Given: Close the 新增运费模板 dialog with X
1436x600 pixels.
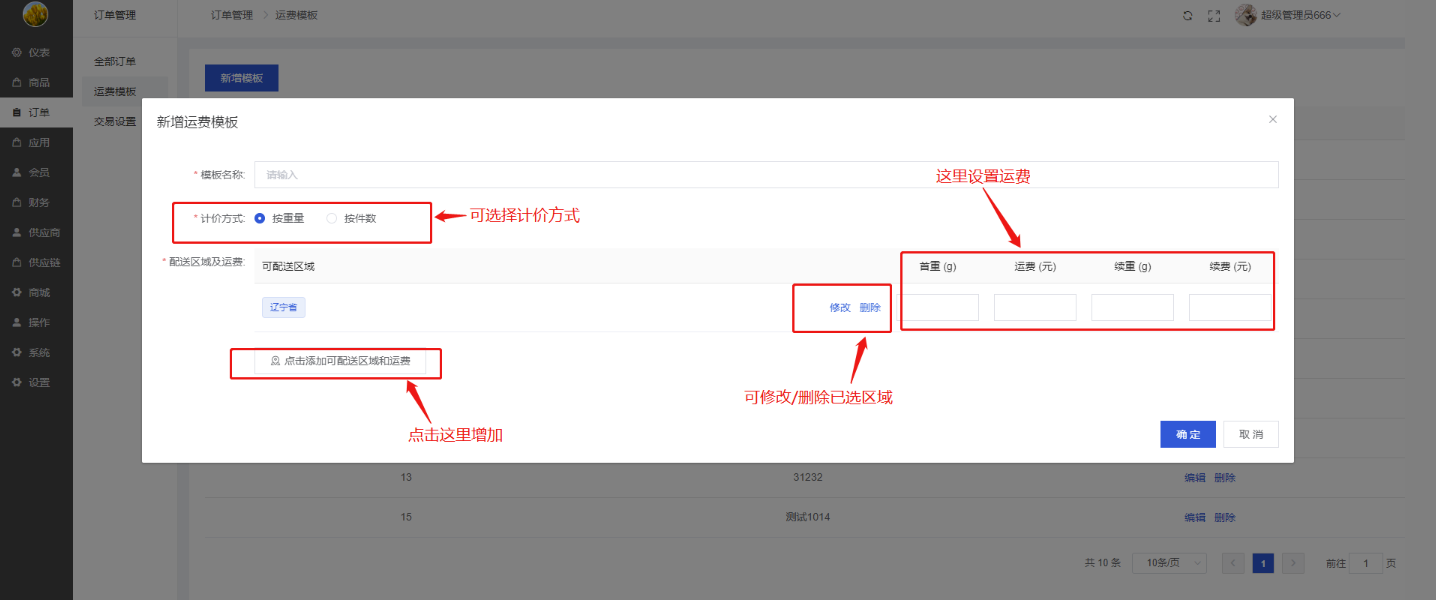Looking at the screenshot, I should [1273, 119].
